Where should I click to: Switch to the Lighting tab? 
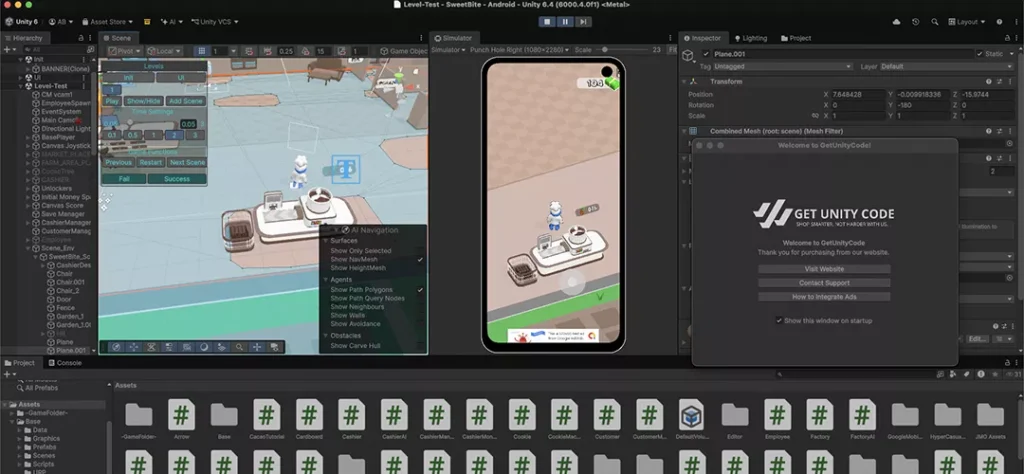(x=750, y=38)
